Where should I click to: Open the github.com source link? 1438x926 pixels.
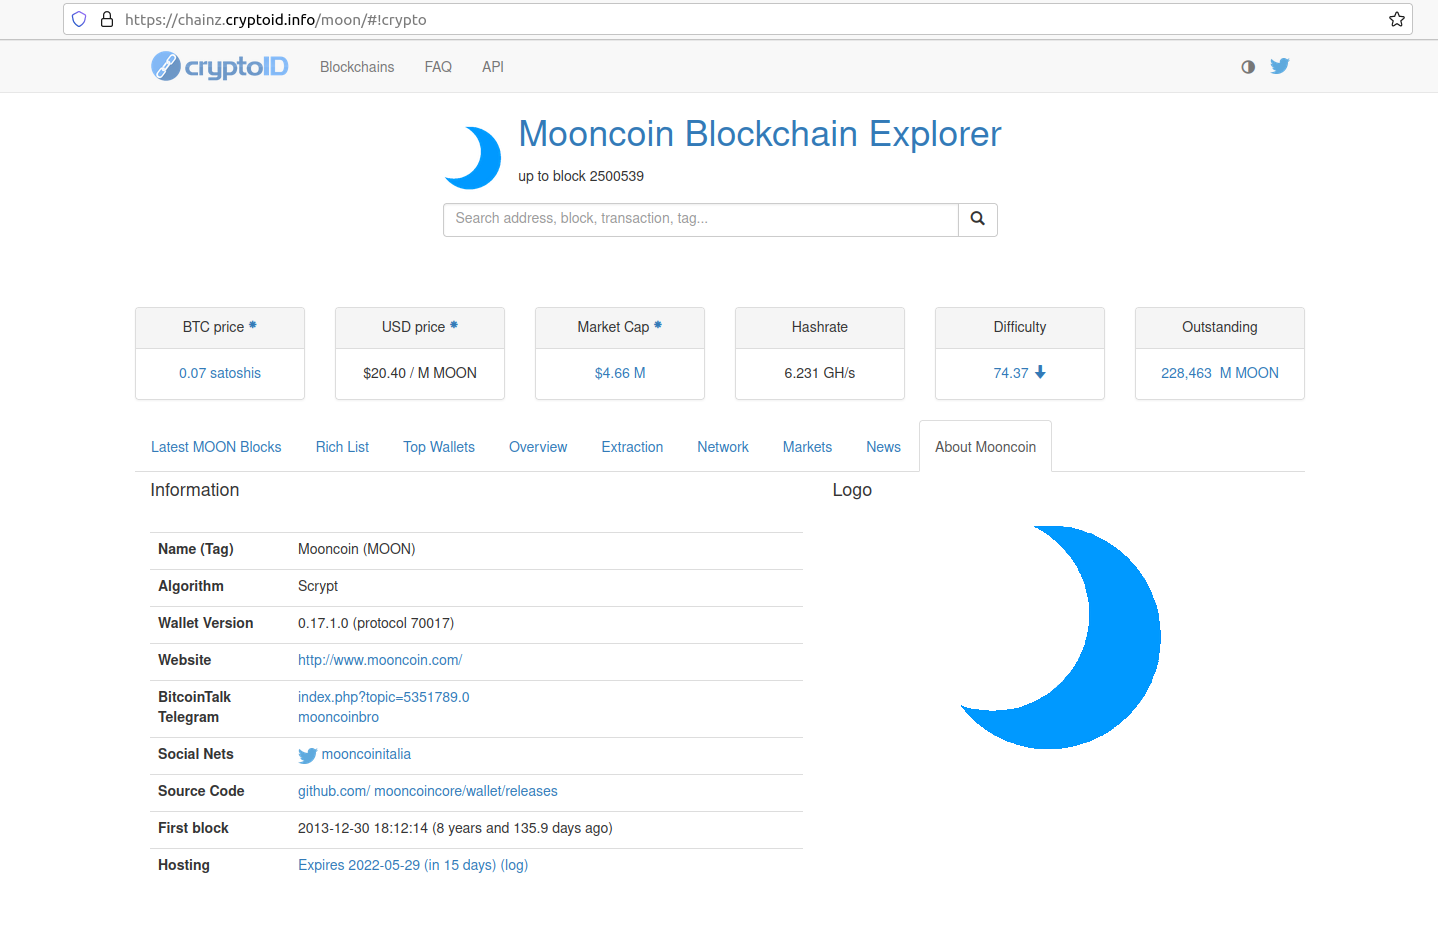[x=334, y=791]
